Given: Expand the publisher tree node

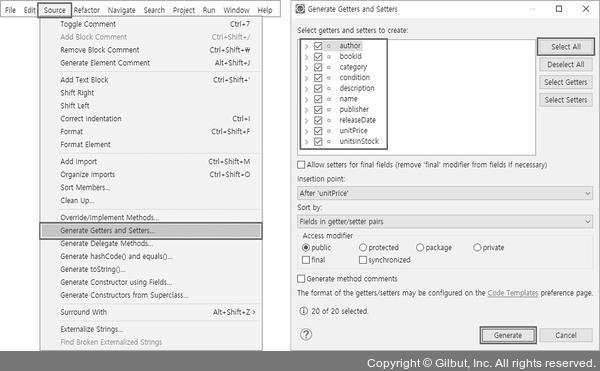Looking at the screenshot, I should [306, 110].
